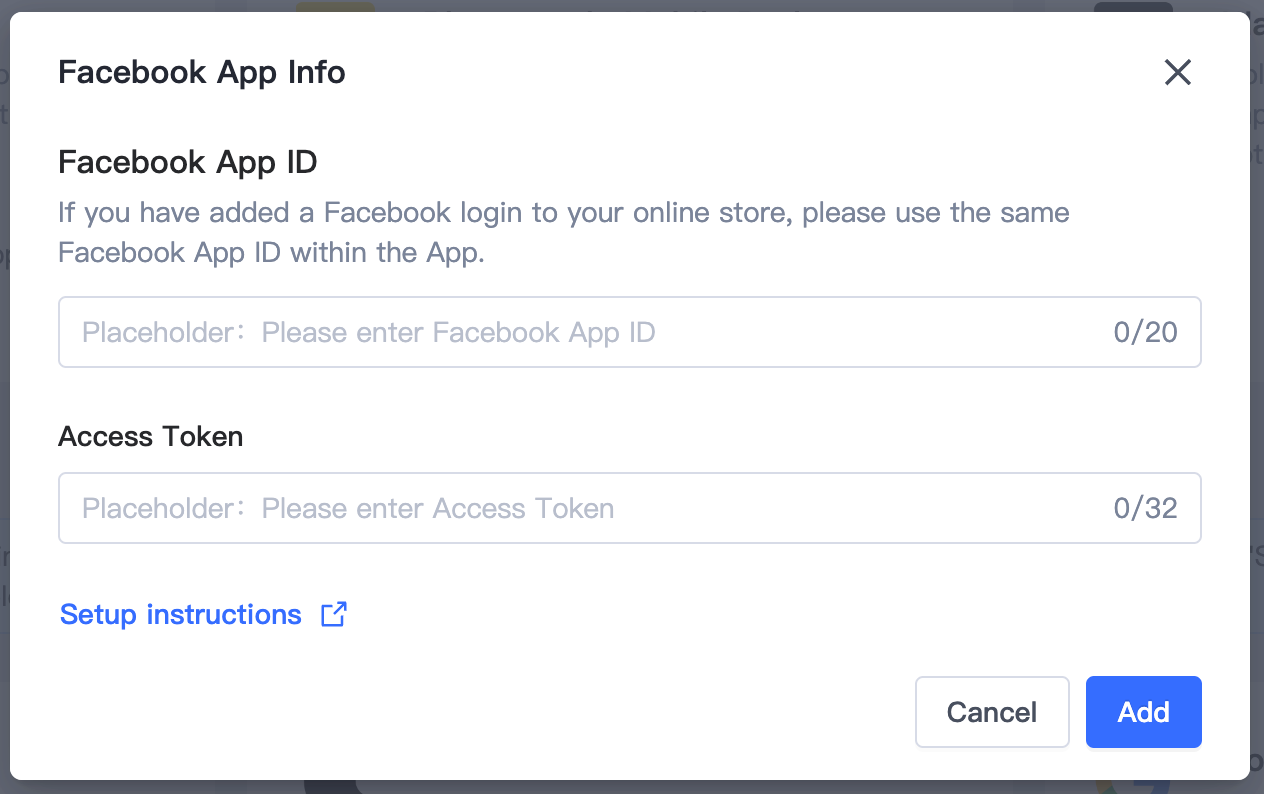Click the 0/20 character counter

click(x=1146, y=332)
